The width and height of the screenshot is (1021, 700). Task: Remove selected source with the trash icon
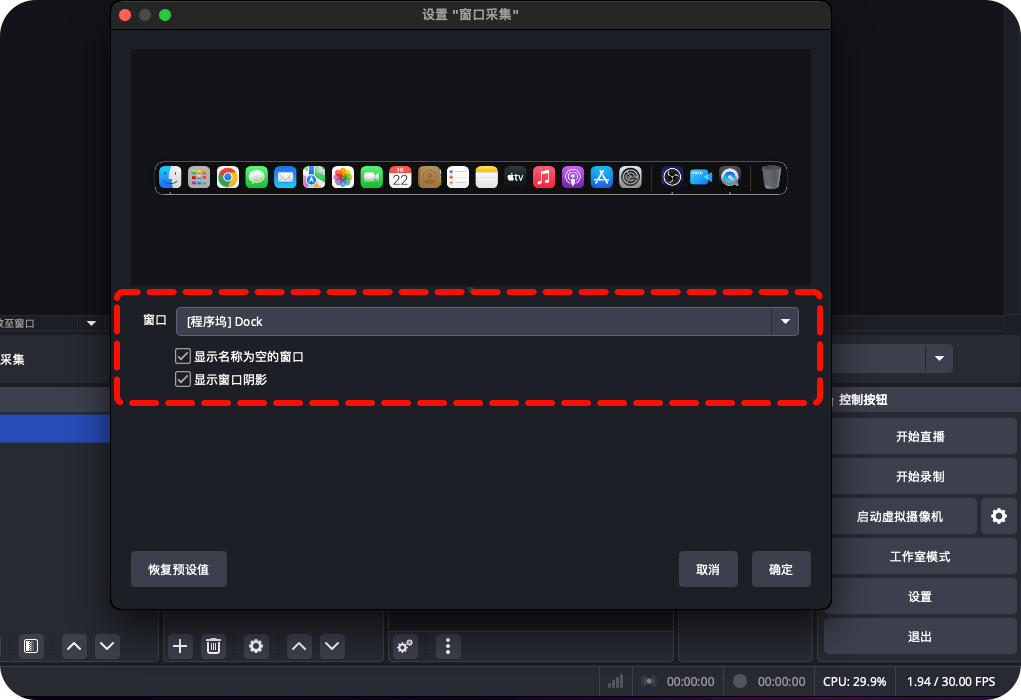[214, 646]
